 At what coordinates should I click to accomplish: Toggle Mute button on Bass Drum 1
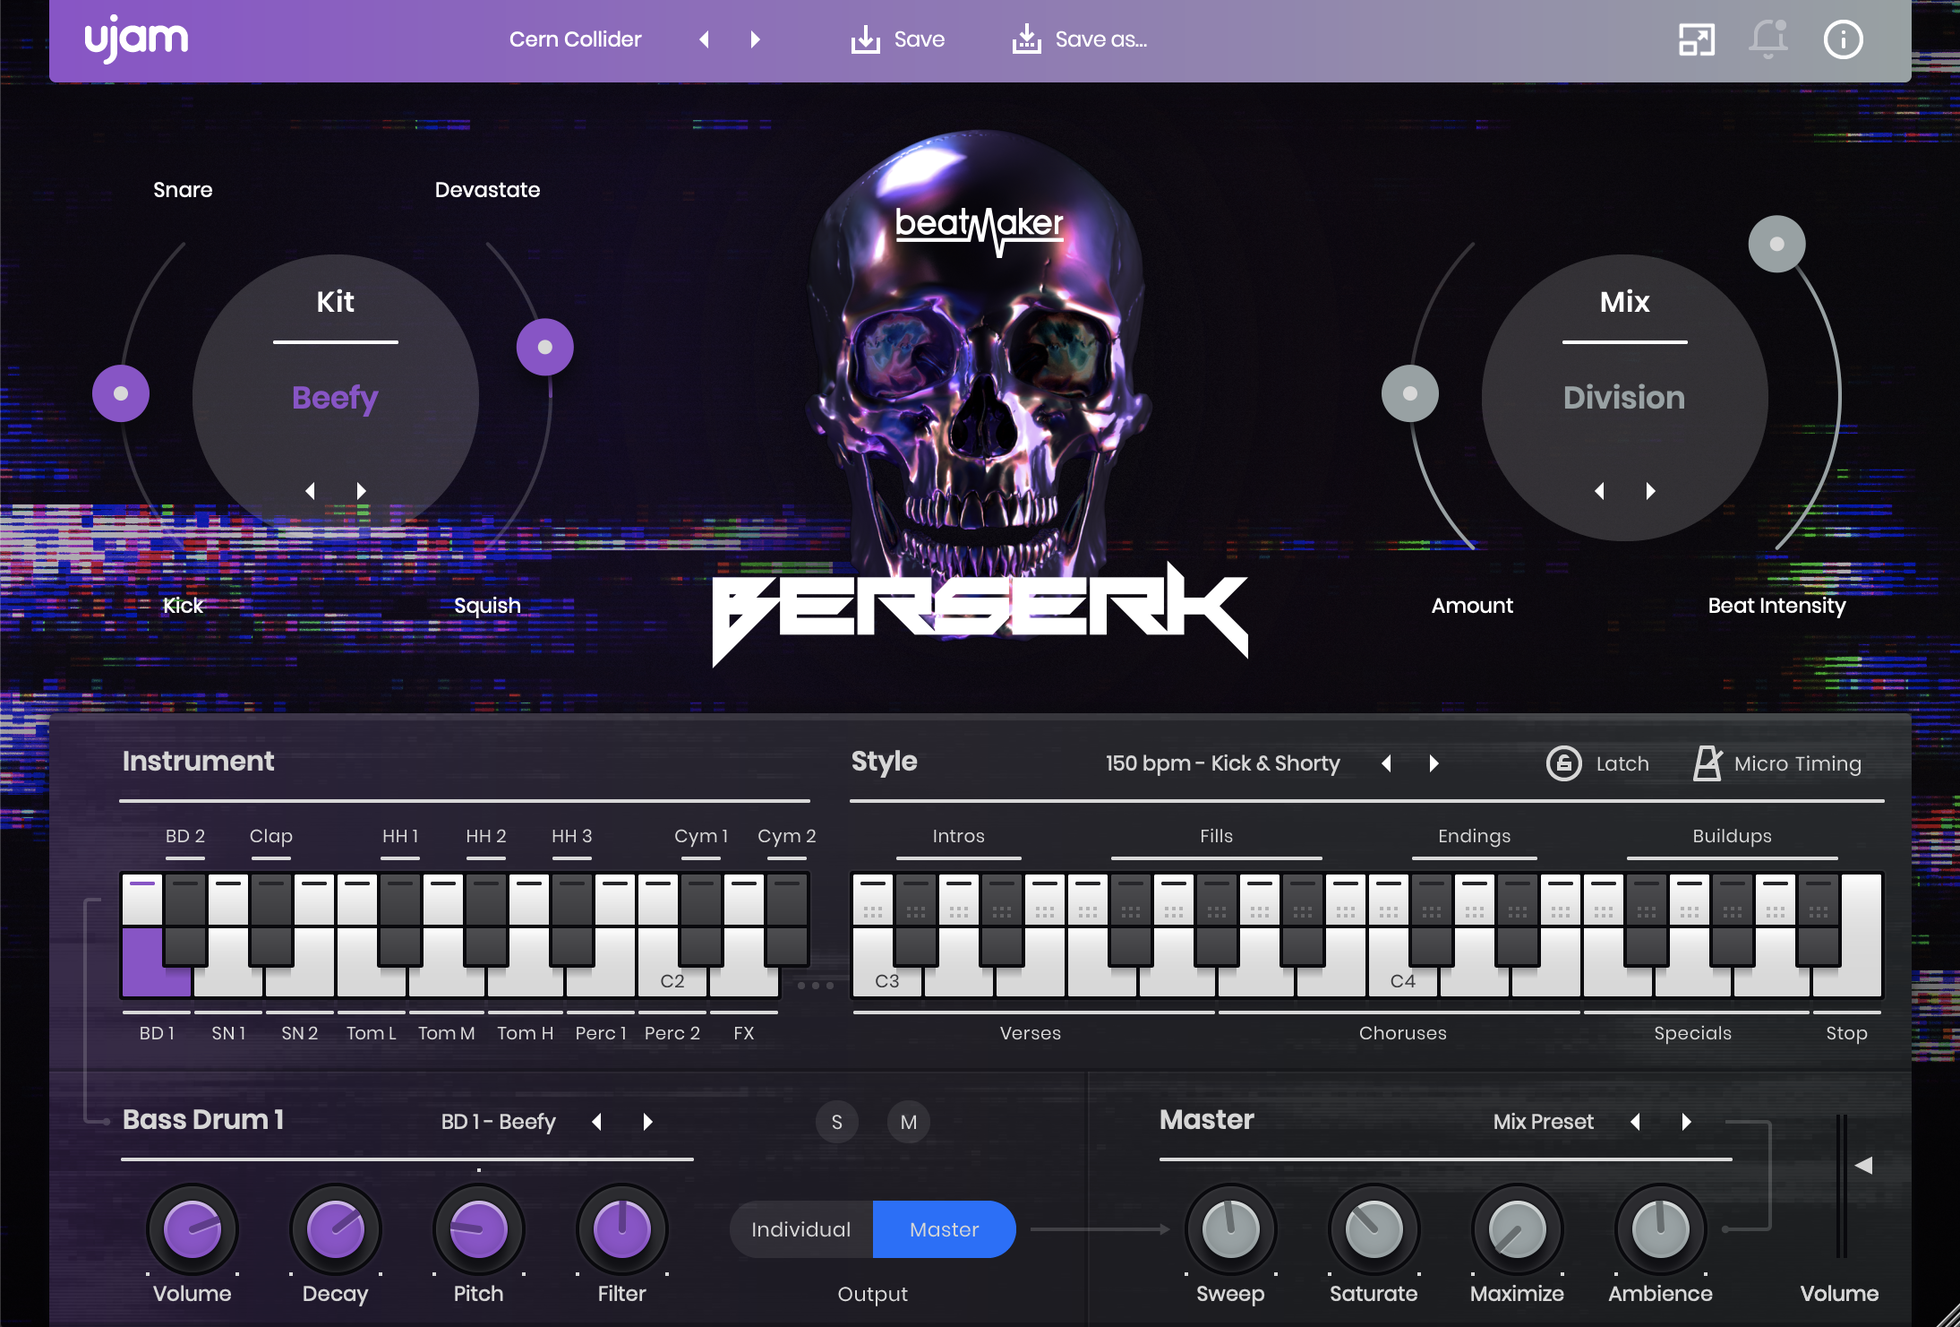coord(909,1121)
